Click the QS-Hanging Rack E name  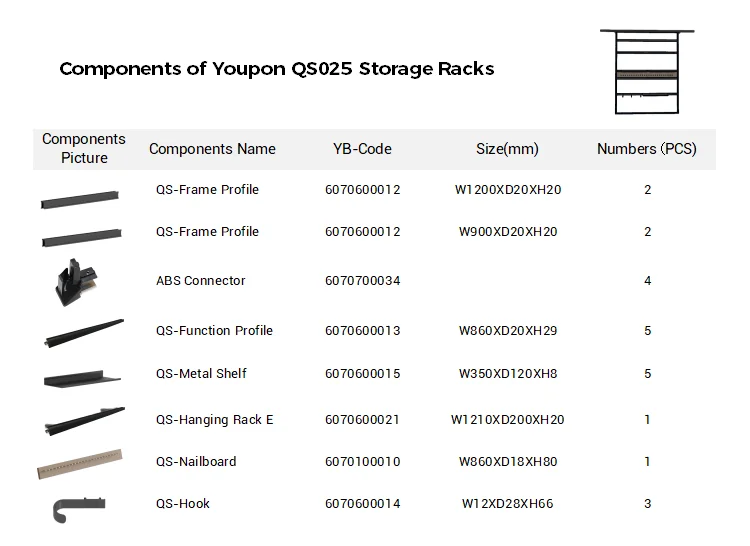(x=214, y=420)
